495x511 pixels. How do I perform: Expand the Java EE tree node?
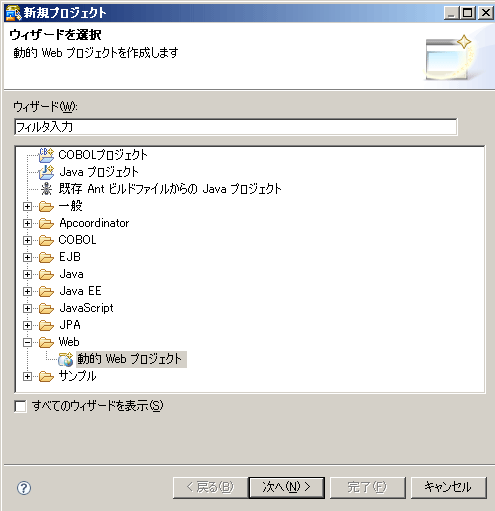tap(27, 292)
